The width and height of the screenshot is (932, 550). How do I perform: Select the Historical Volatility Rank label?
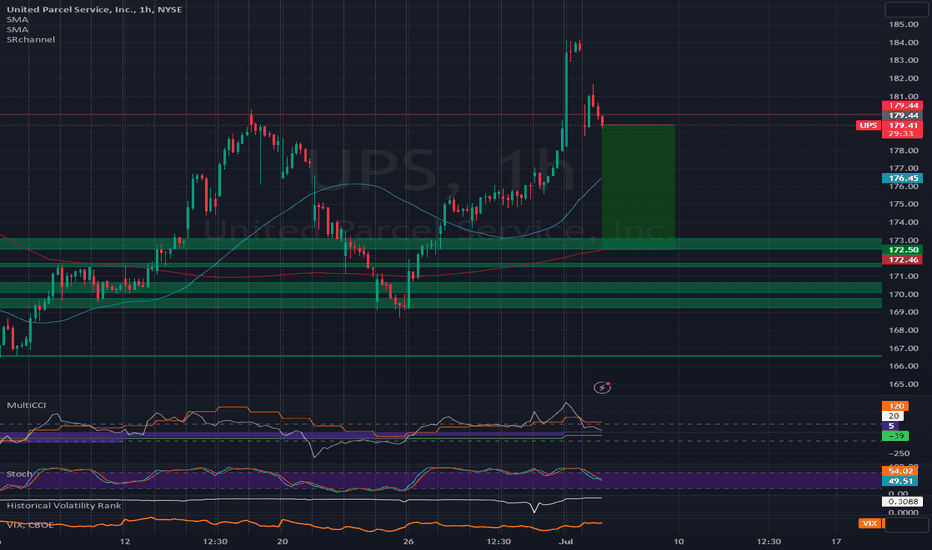64,505
